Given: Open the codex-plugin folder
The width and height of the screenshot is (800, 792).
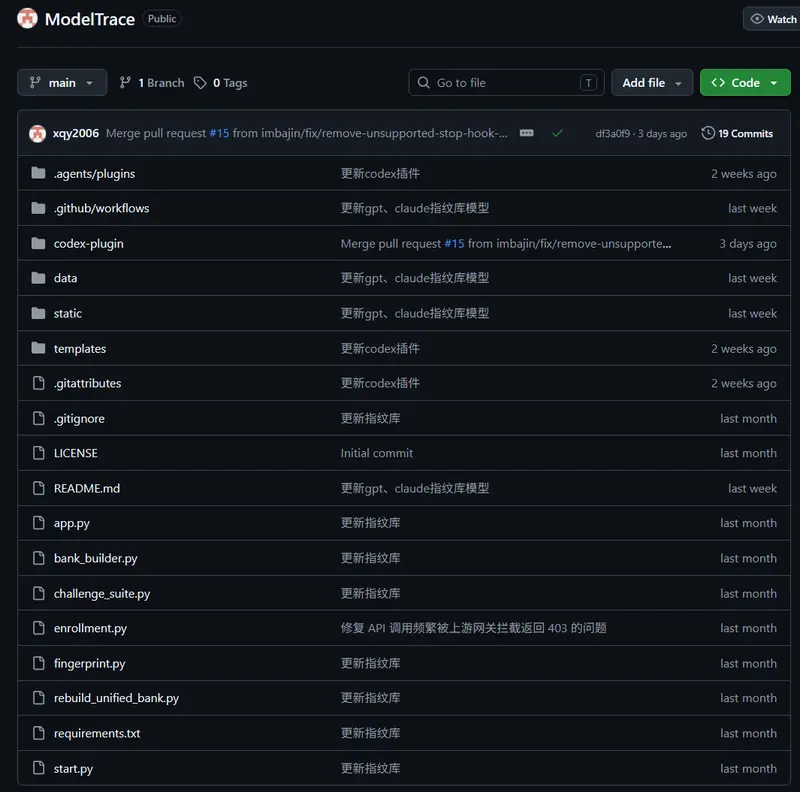Looking at the screenshot, I should [x=89, y=243].
